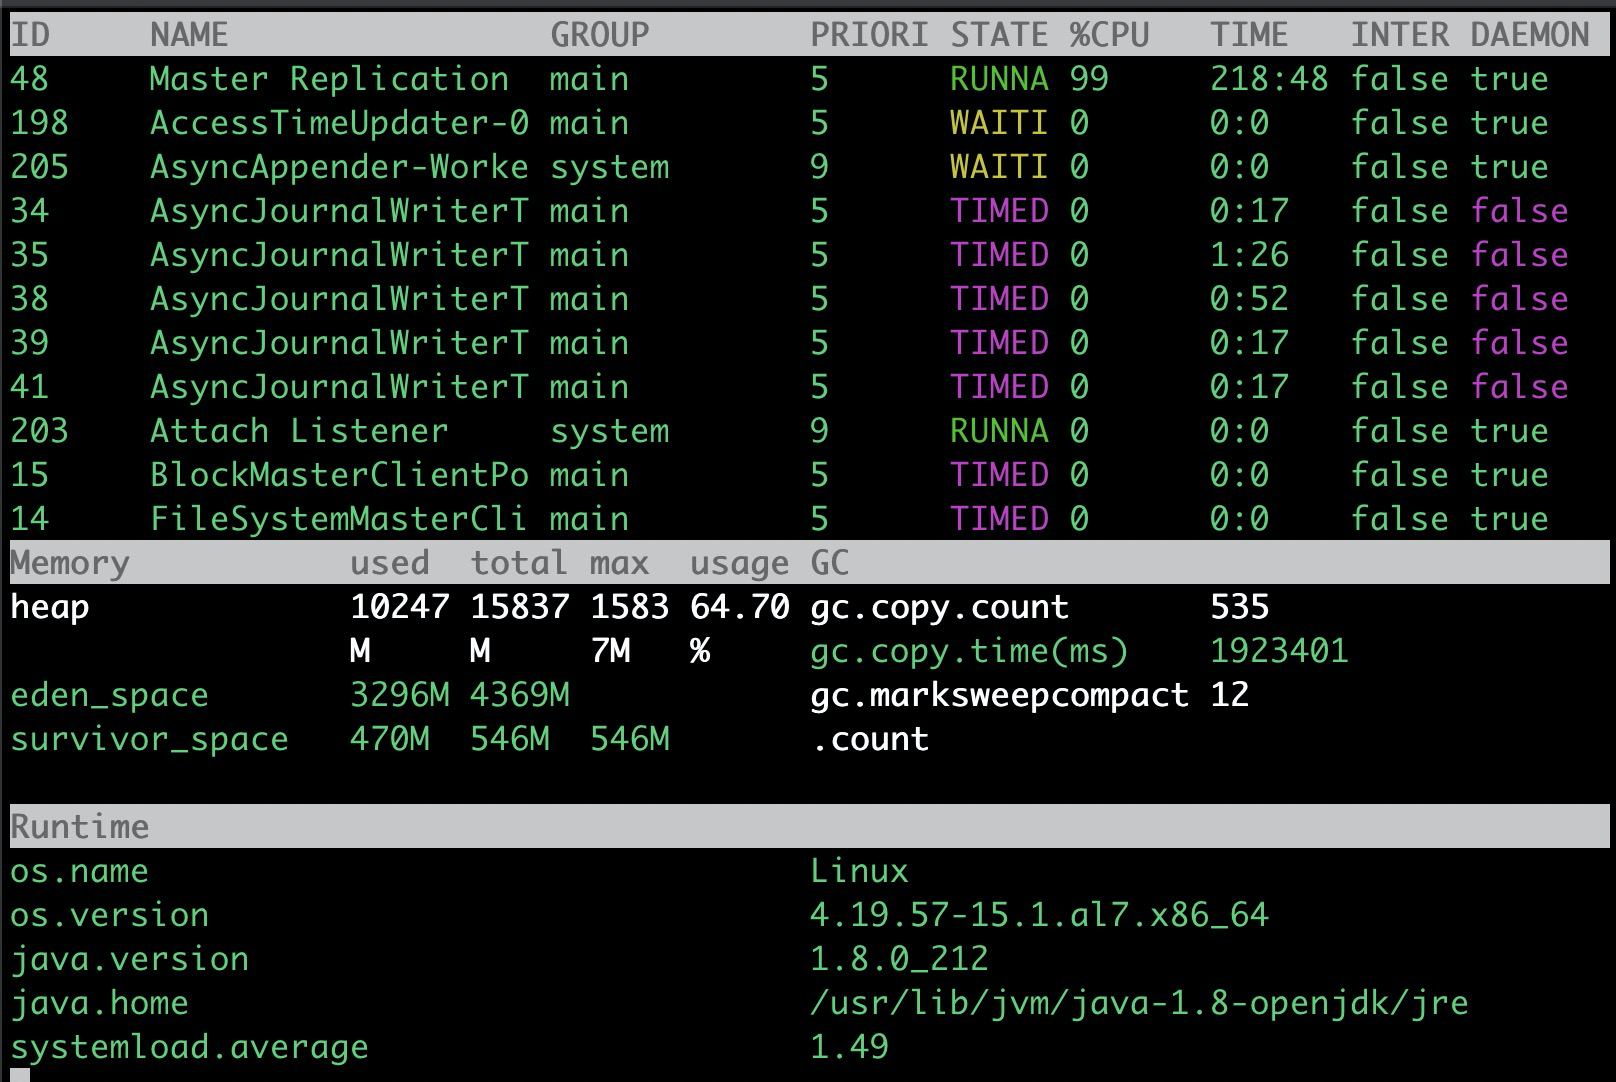Click the GC section header
This screenshot has width=1616, height=1082.
point(828,562)
